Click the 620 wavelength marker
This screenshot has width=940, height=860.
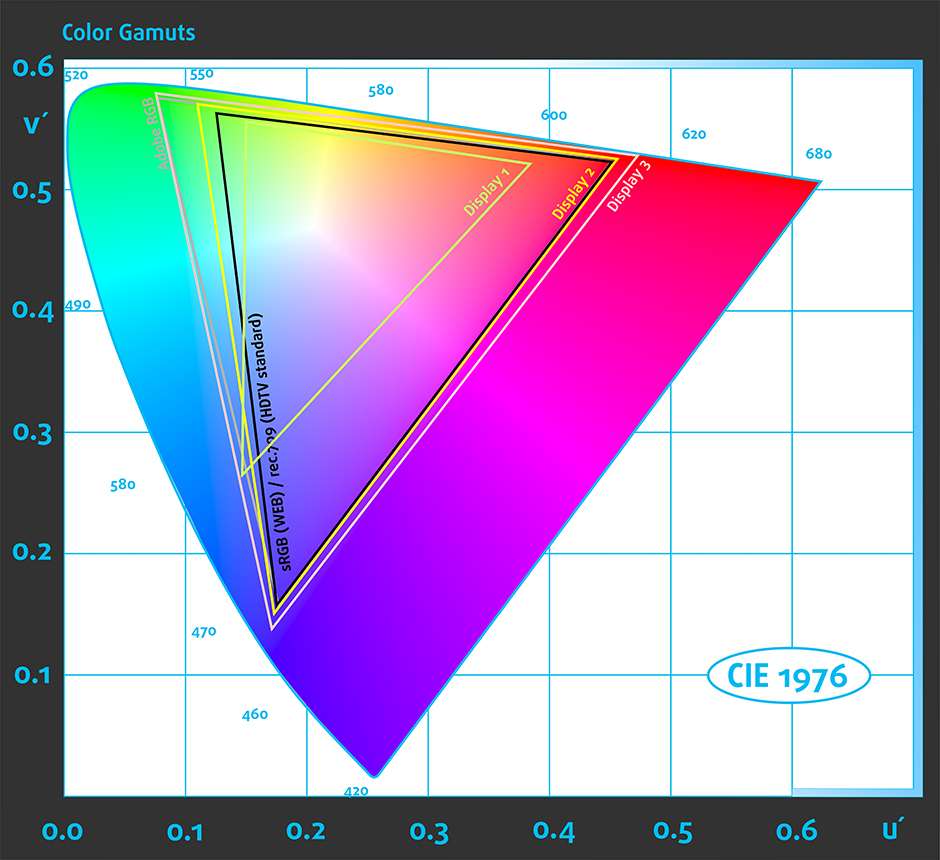pyautogui.click(x=694, y=134)
